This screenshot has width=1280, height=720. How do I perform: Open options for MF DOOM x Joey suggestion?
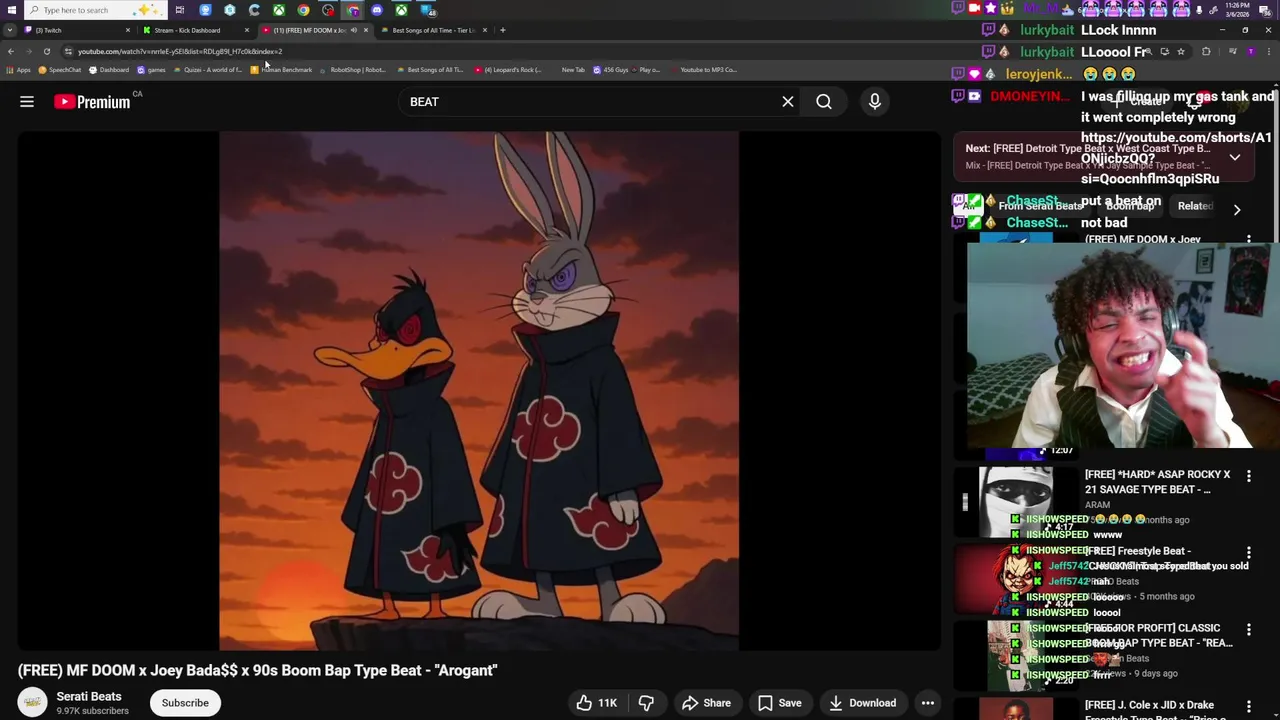pyautogui.click(x=1249, y=240)
